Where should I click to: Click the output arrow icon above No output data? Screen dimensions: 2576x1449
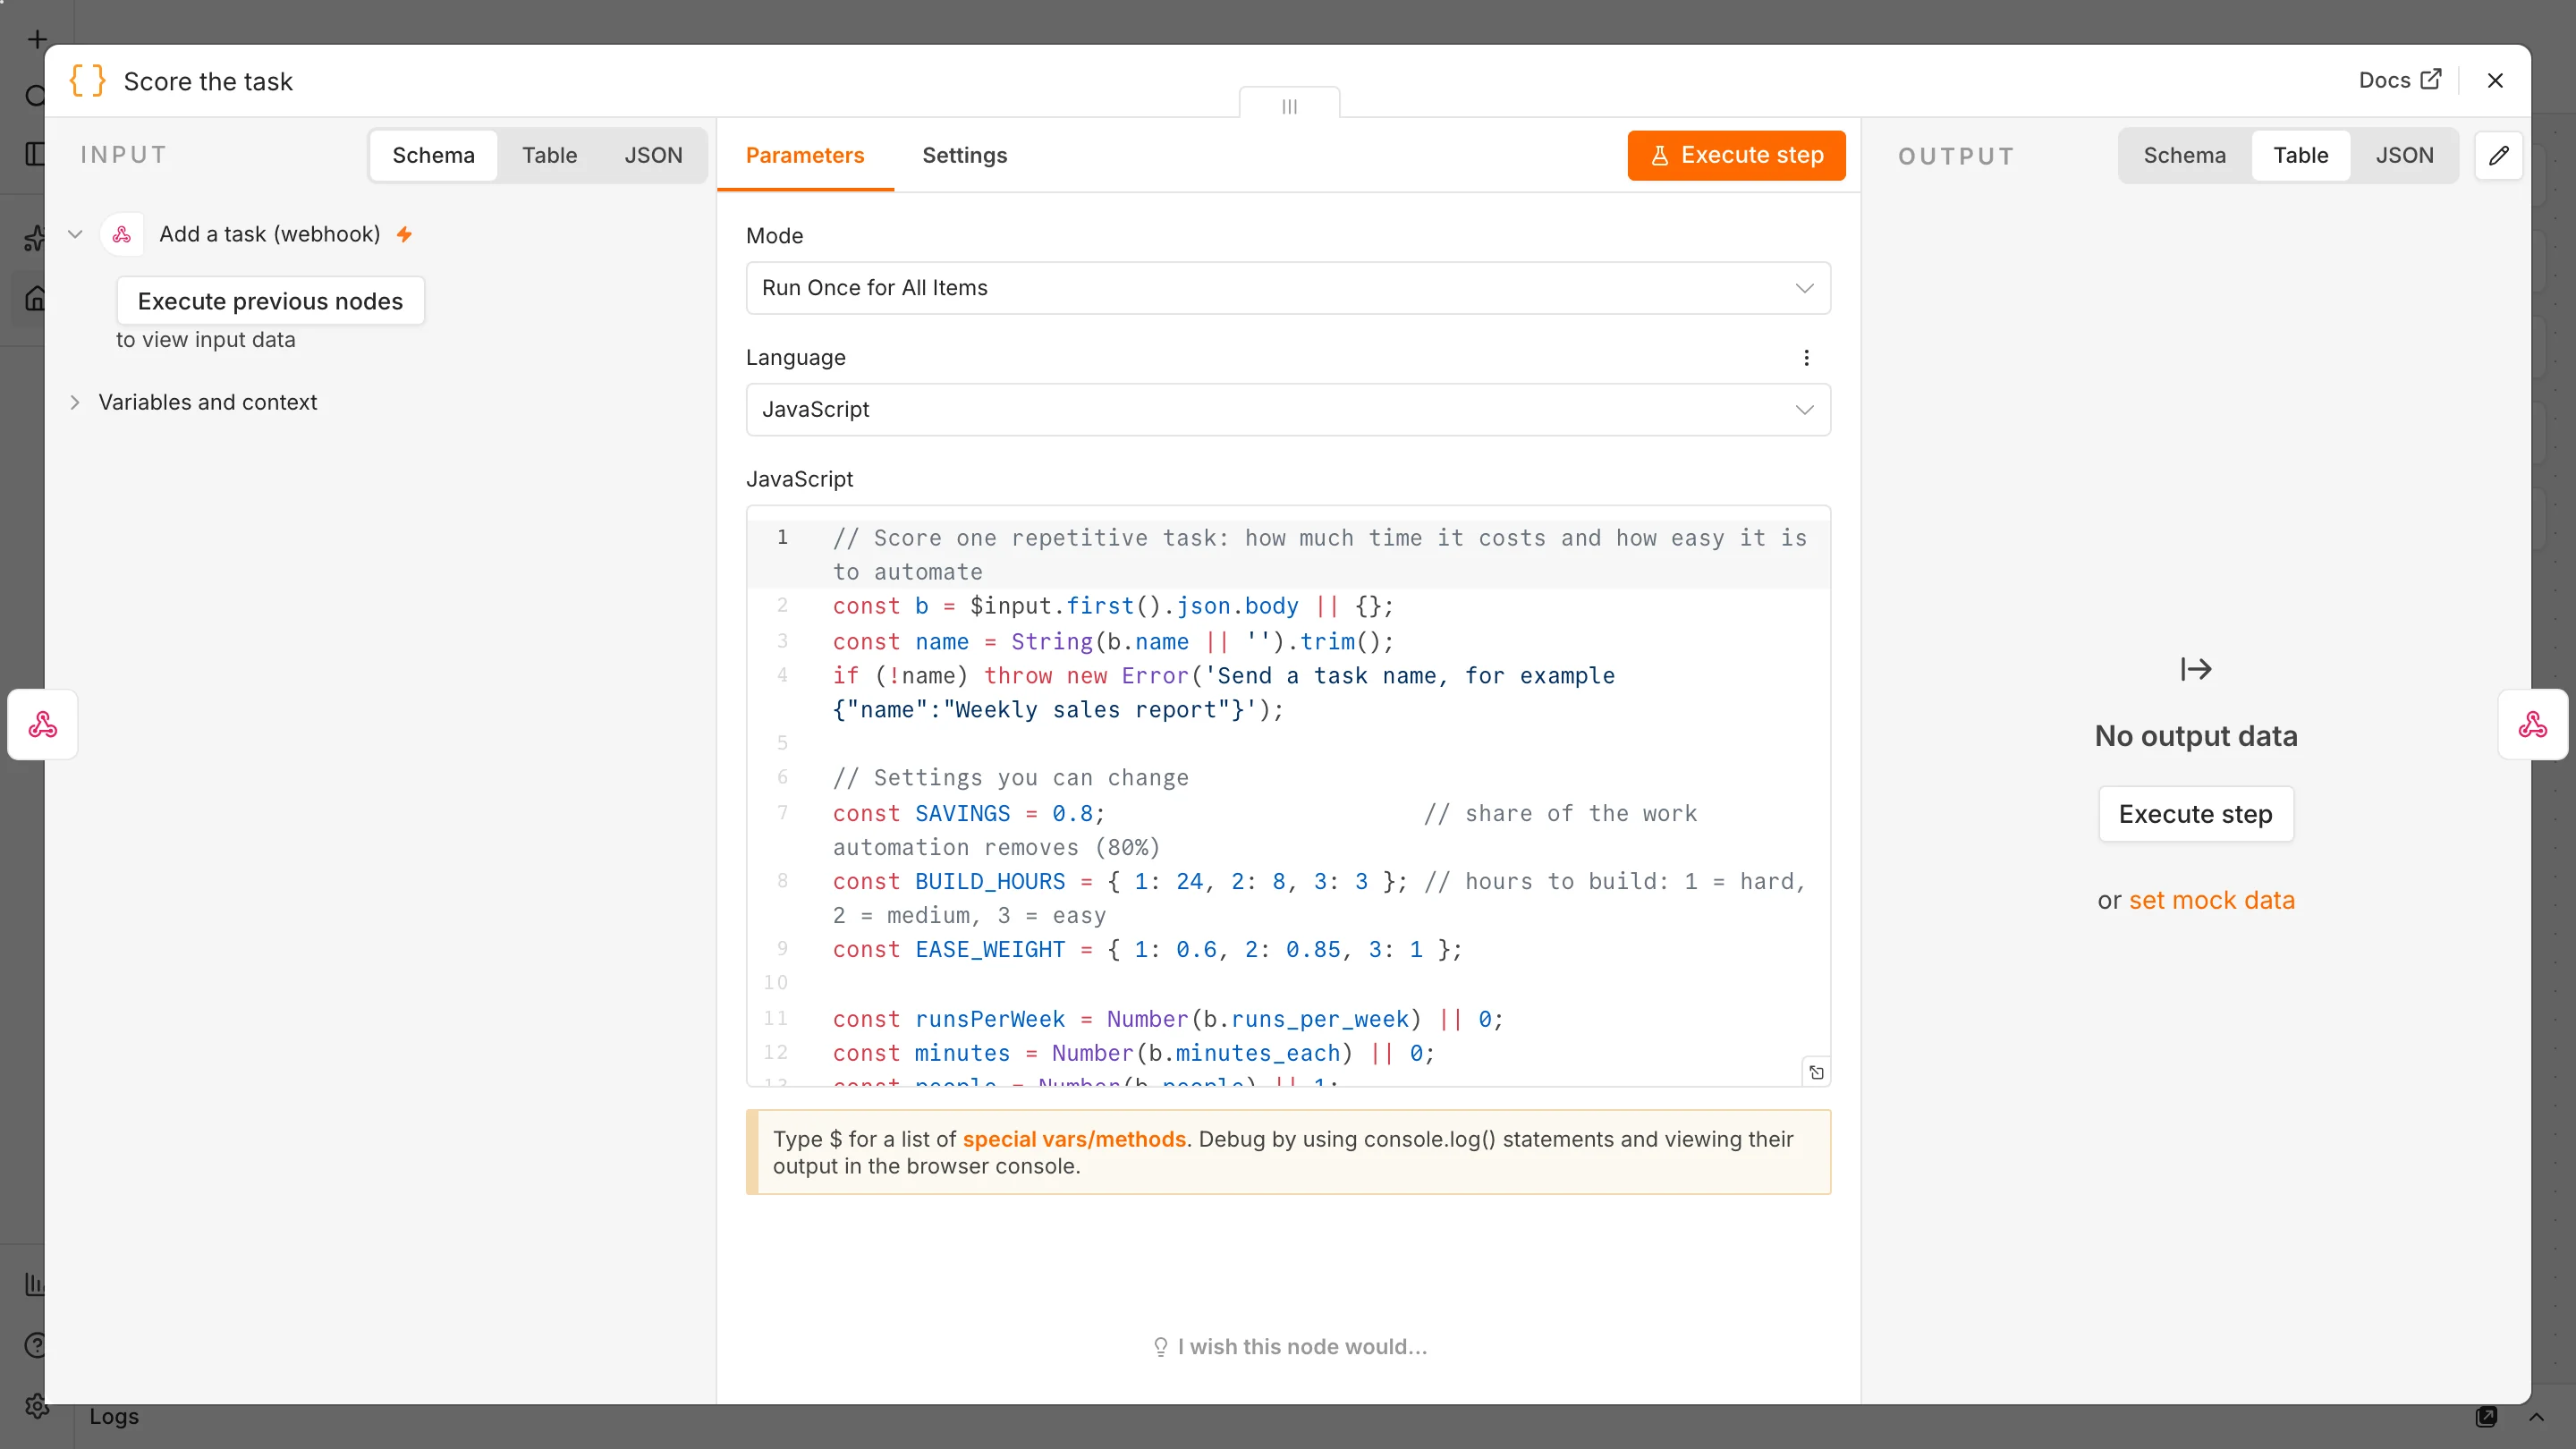2195,669
